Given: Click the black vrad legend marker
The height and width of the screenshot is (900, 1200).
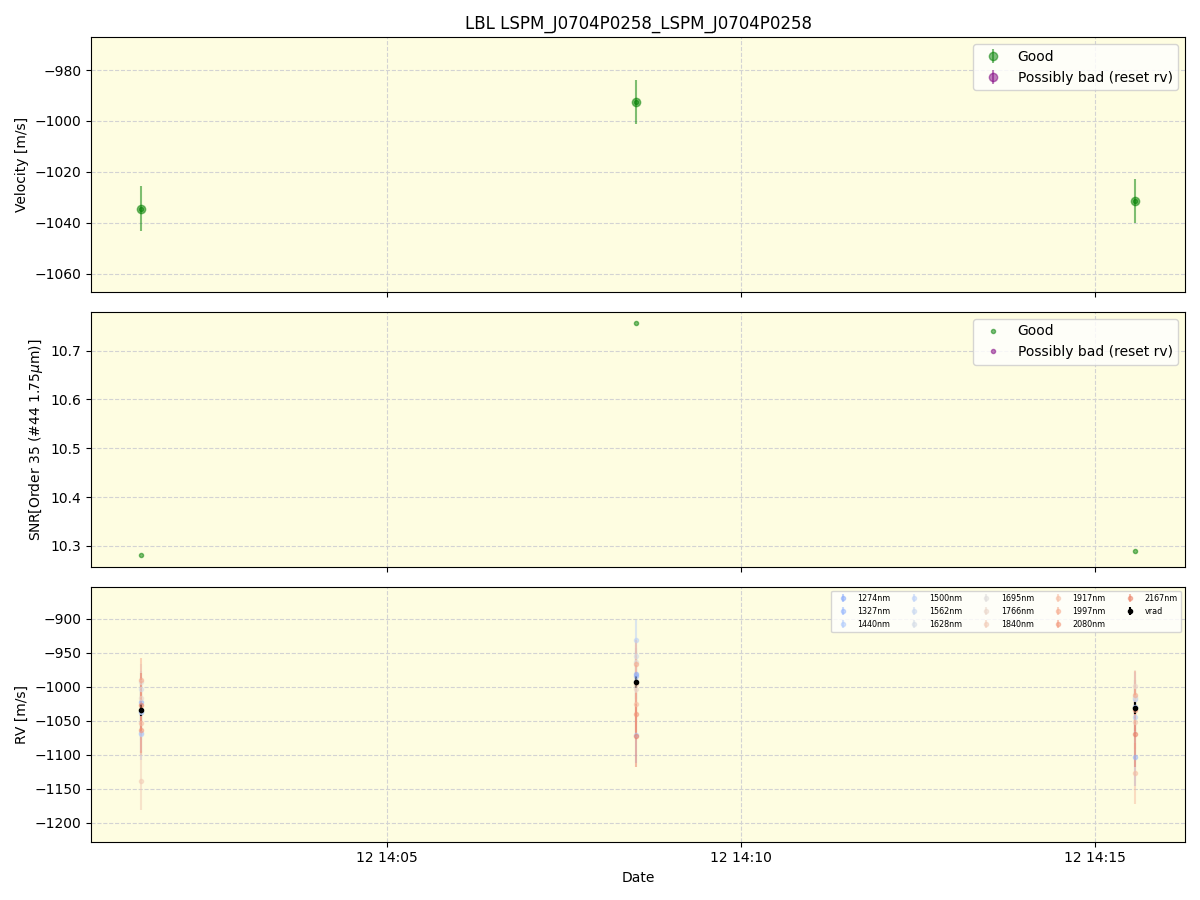Looking at the screenshot, I should tap(1131, 611).
